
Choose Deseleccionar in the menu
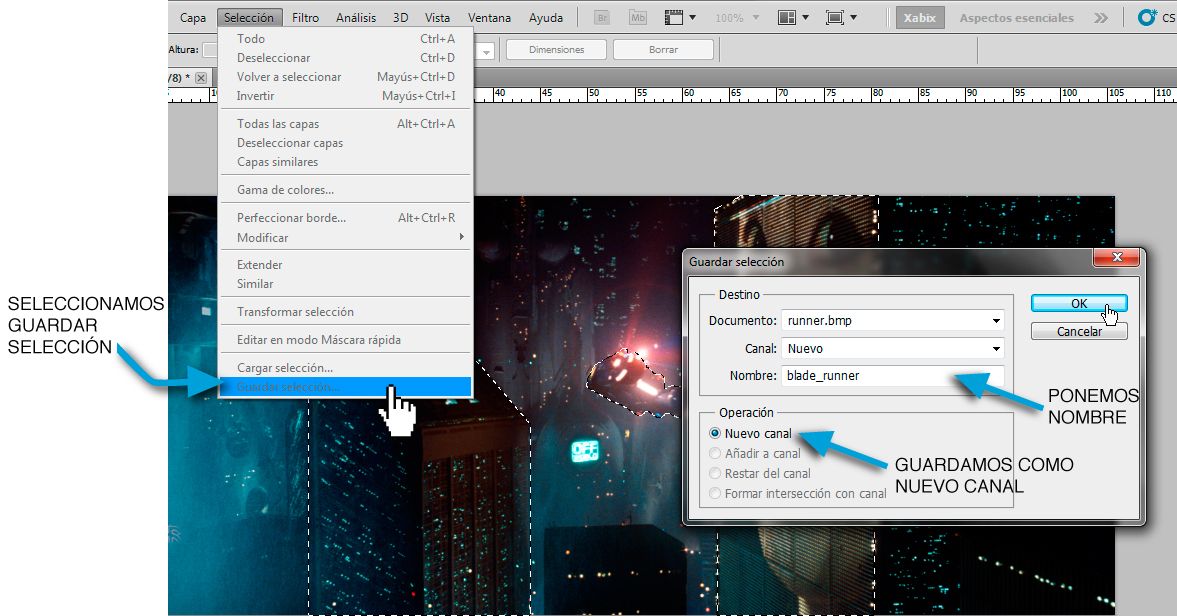pyautogui.click(x=345, y=57)
